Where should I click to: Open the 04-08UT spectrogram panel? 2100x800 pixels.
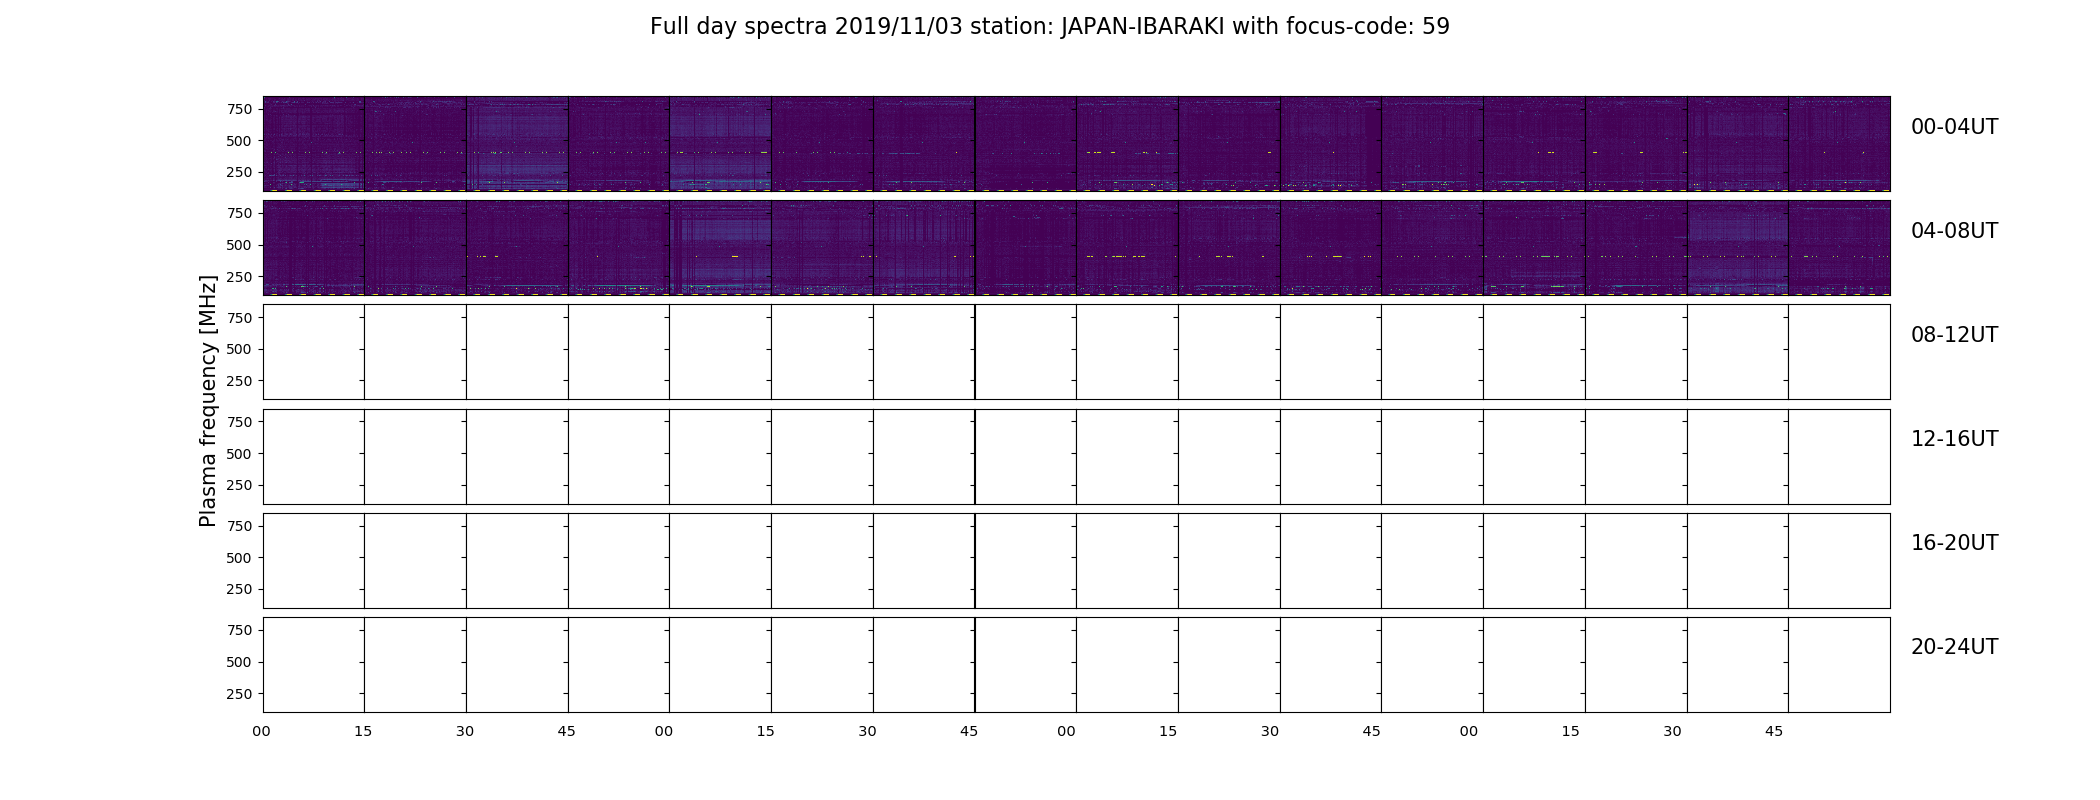[1076, 248]
